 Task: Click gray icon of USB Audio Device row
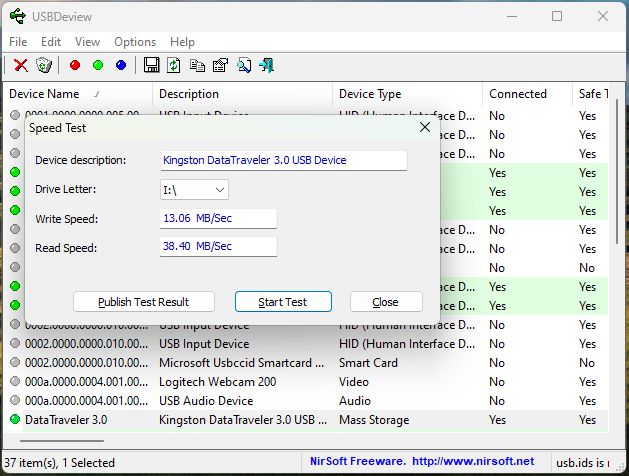(x=15, y=400)
